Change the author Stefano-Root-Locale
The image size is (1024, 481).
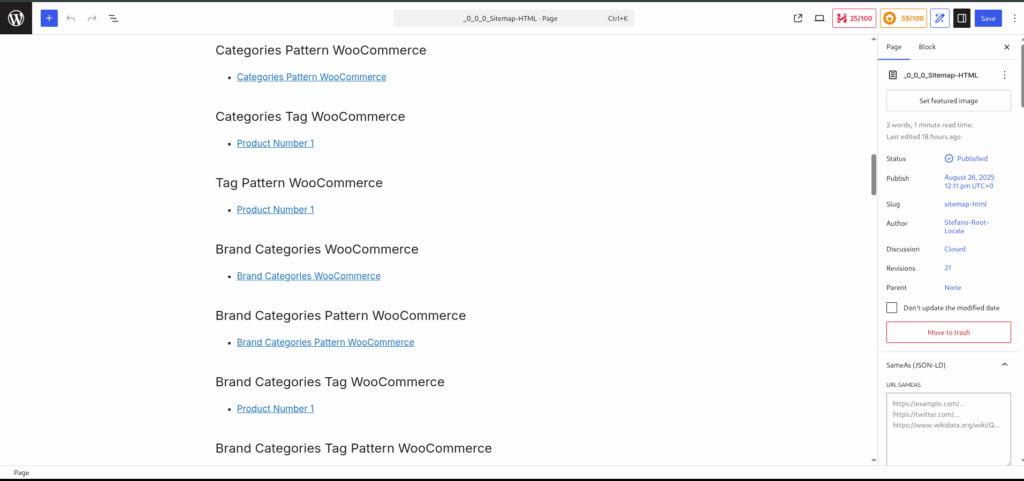[x=967, y=226]
